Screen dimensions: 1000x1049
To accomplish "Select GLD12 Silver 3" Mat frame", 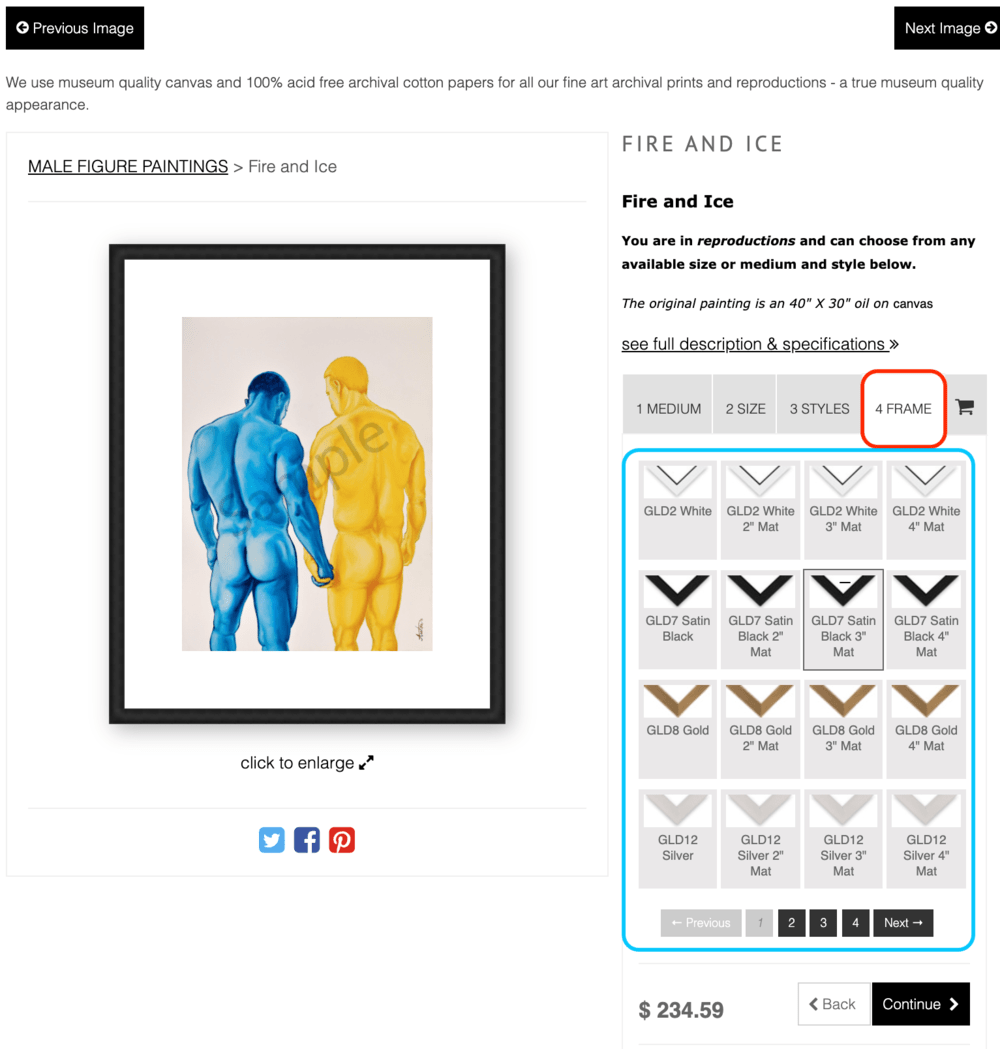I will [843, 839].
